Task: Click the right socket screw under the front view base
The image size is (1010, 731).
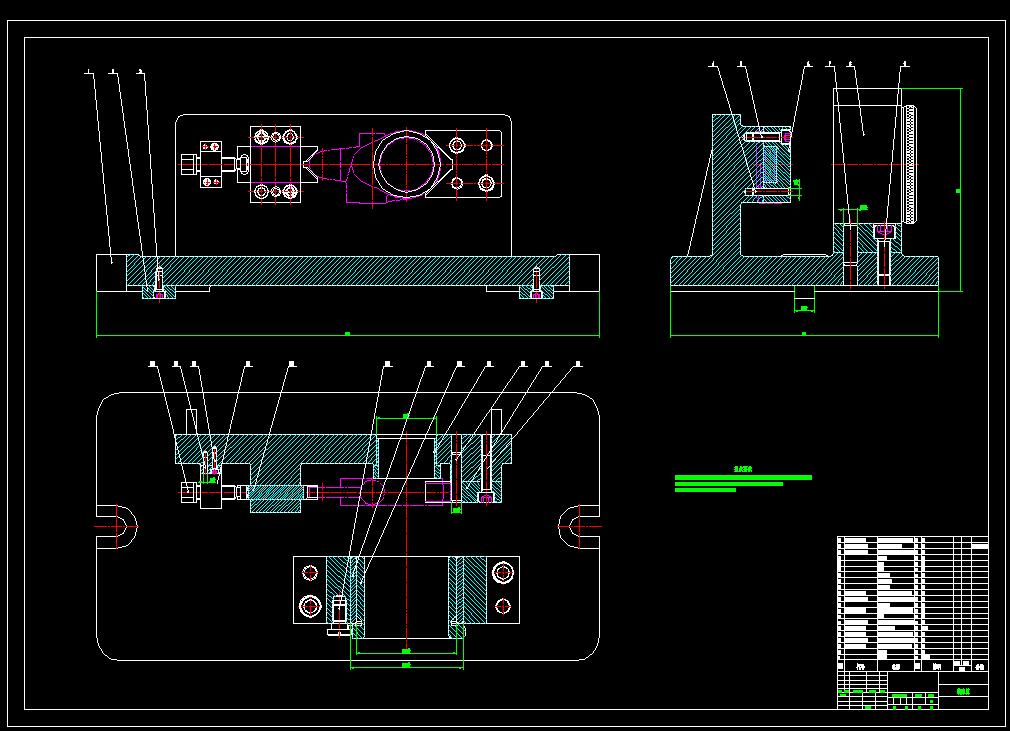Action: pos(536,283)
